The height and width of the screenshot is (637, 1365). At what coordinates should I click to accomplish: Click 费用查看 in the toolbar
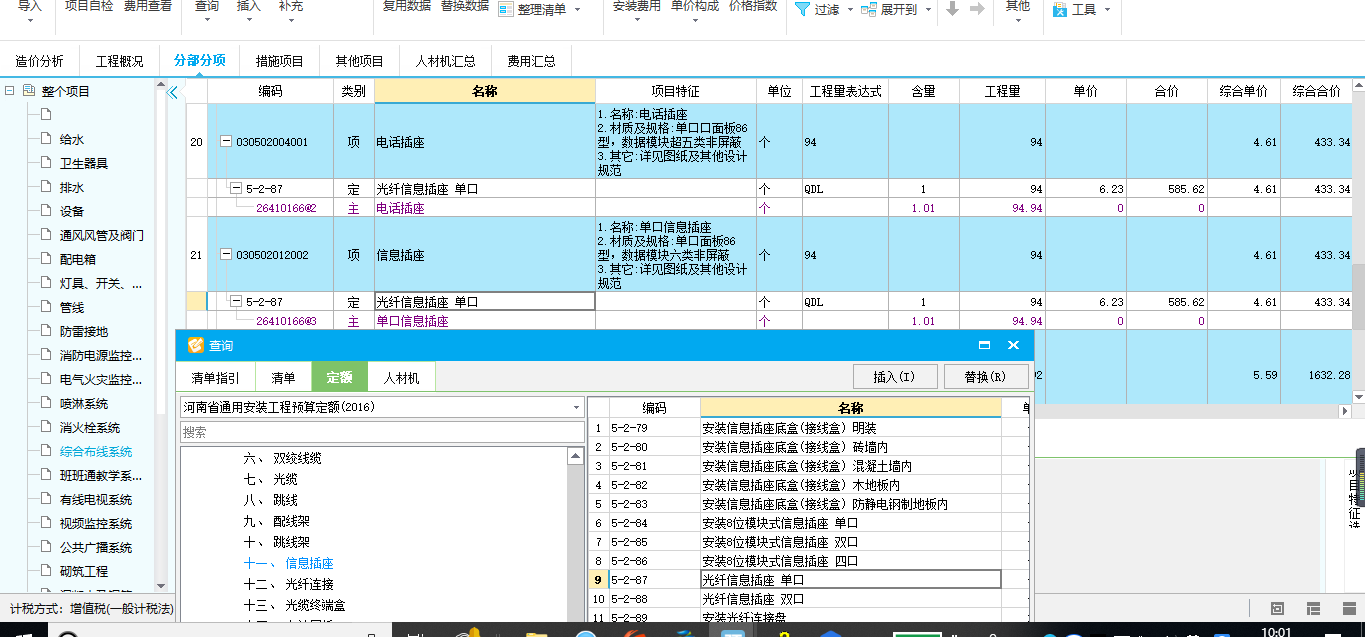click(x=147, y=7)
